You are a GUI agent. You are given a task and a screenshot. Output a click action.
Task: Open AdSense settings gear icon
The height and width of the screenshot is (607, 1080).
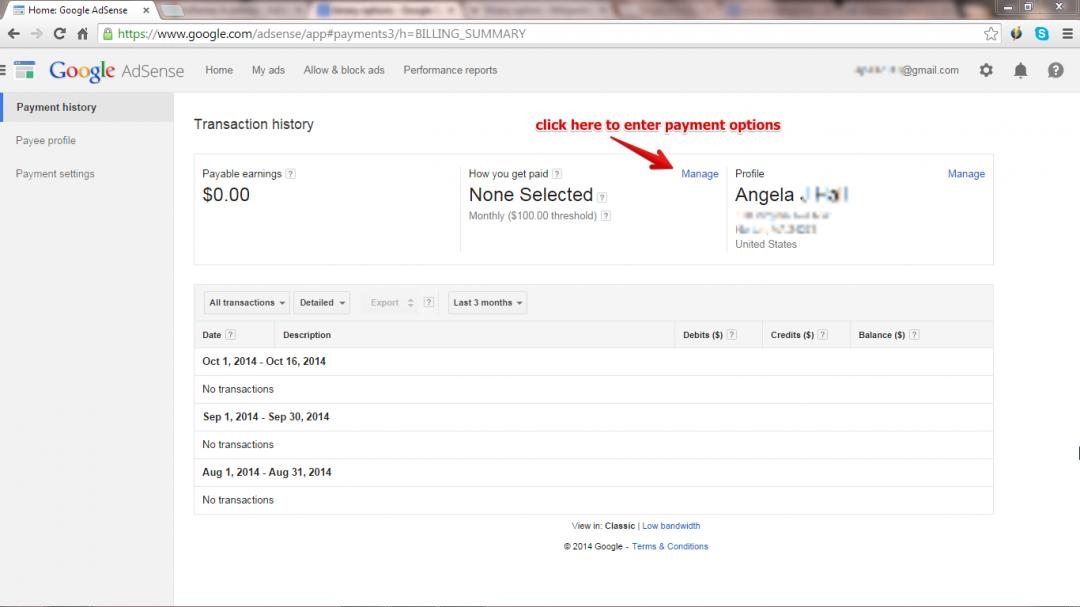click(986, 70)
